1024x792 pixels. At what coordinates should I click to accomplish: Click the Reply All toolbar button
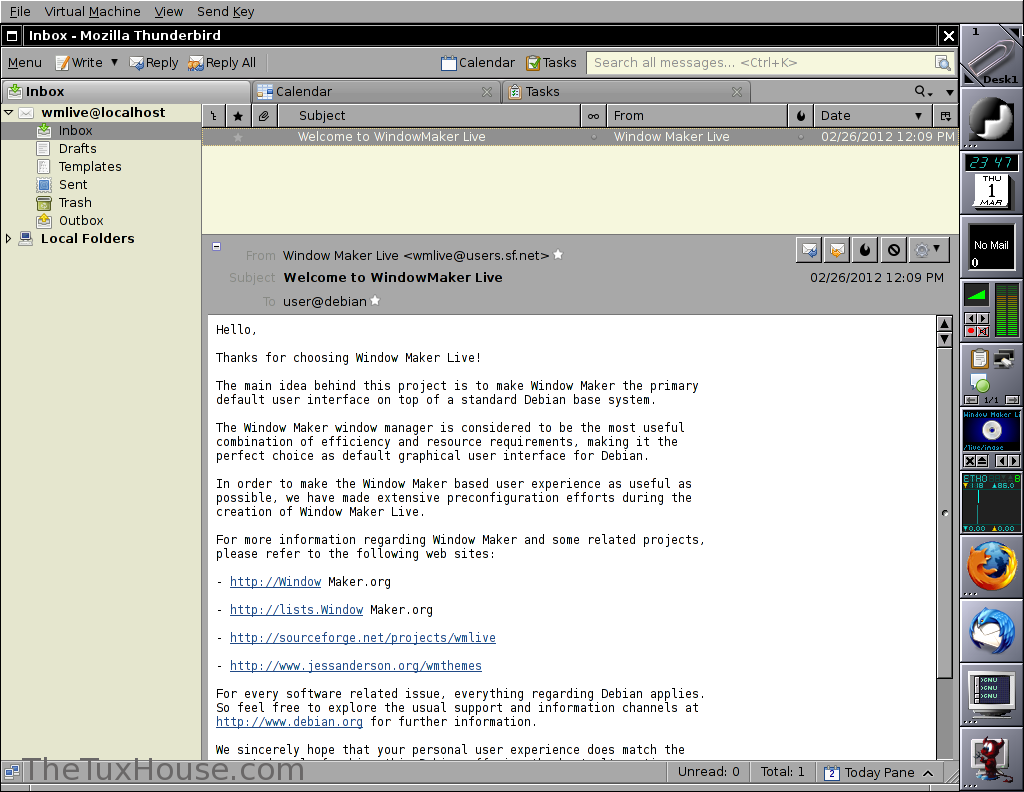(x=222, y=63)
